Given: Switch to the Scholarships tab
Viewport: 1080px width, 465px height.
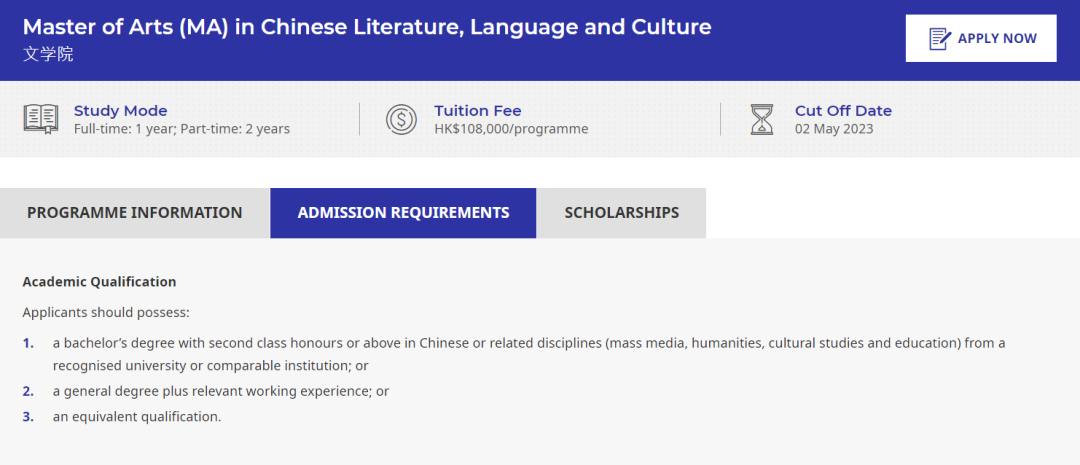Looking at the screenshot, I should [x=621, y=213].
